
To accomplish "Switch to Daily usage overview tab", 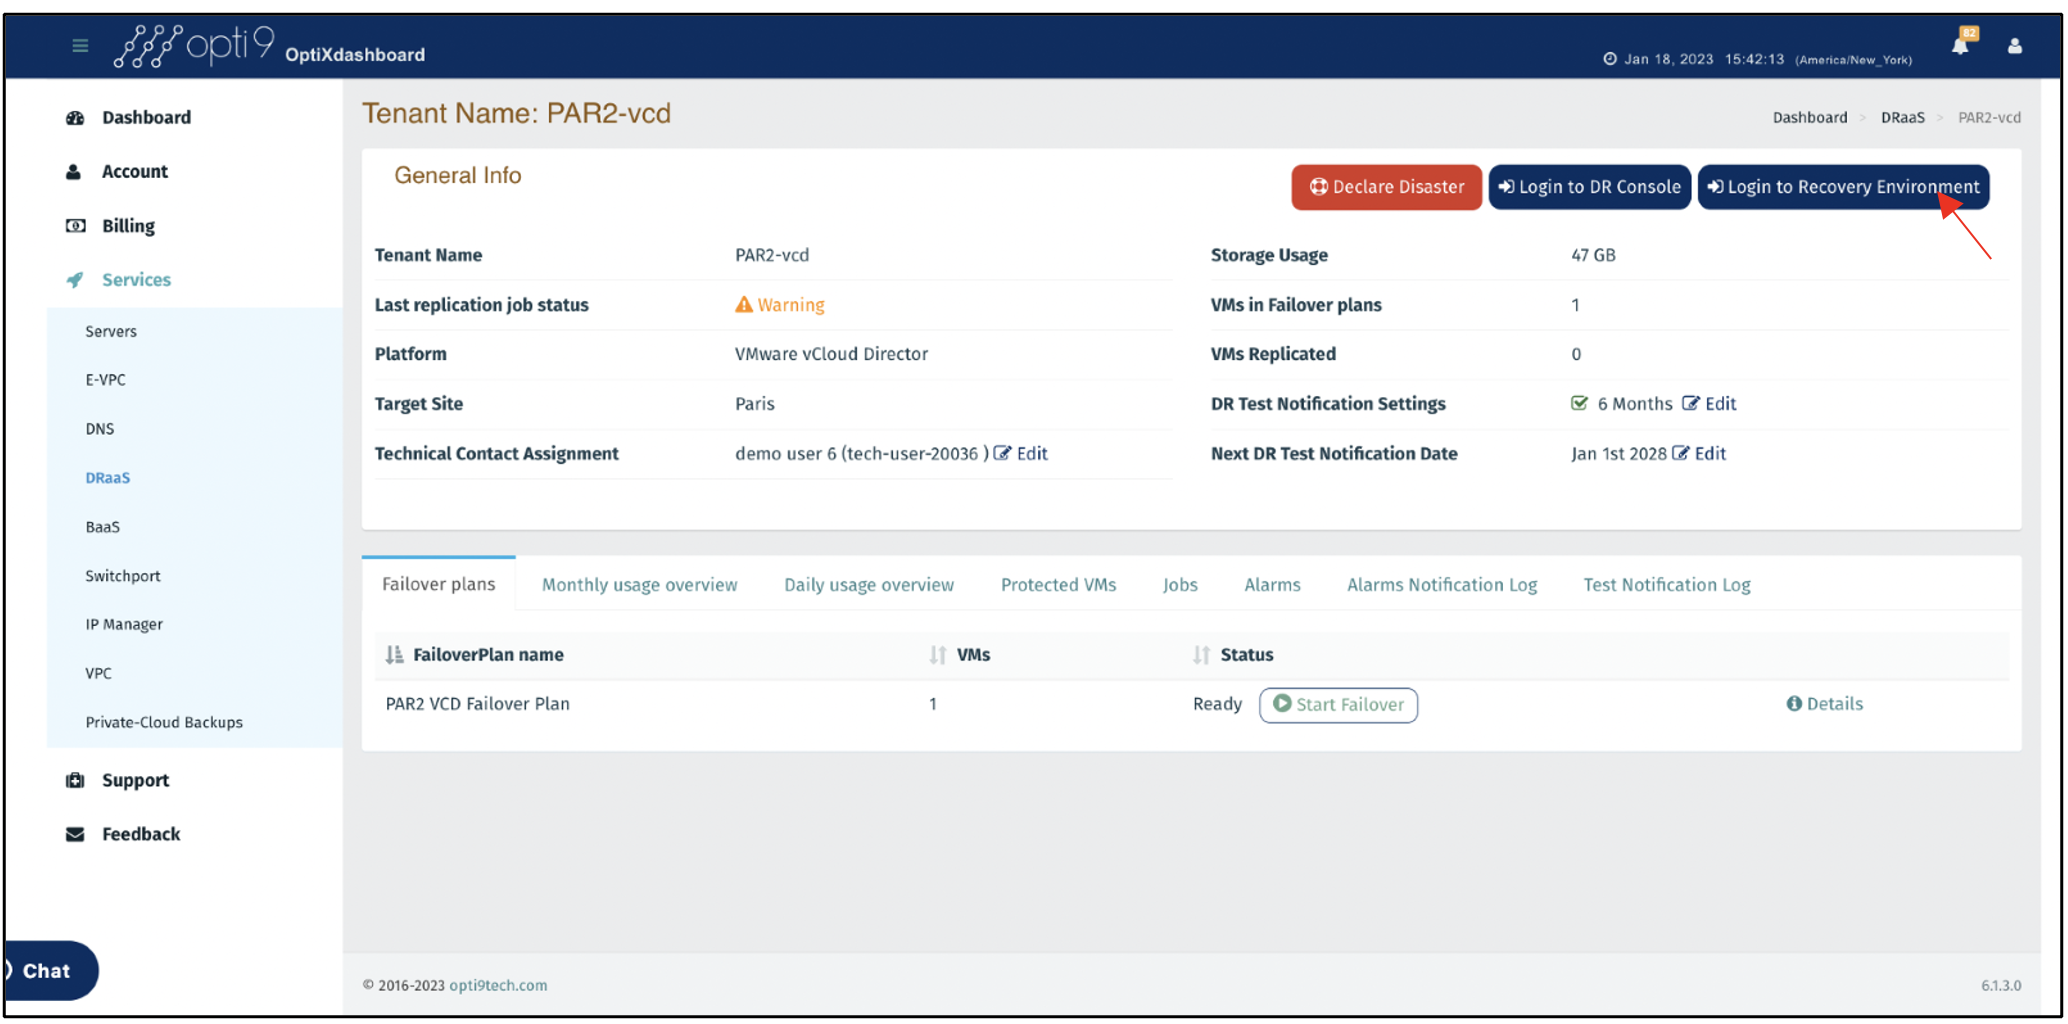I will 869,585.
